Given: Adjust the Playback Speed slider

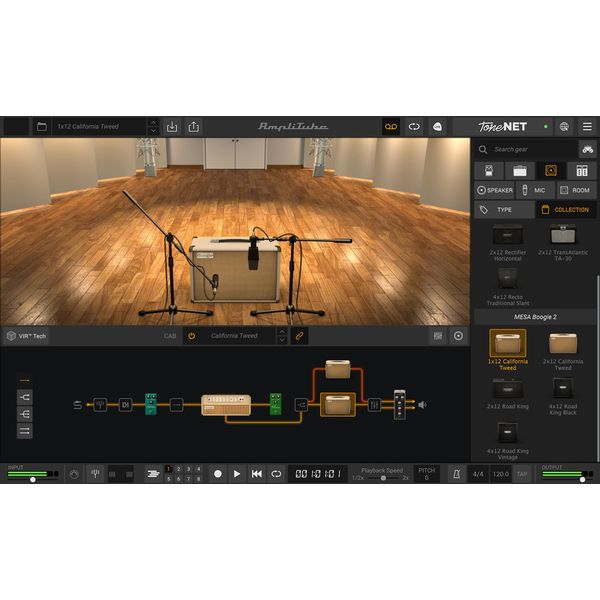Looking at the screenshot, I should (x=383, y=478).
